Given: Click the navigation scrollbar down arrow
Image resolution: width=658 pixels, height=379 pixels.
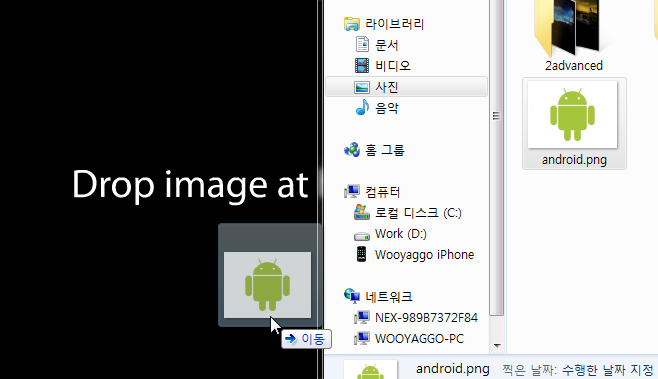Looking at the screenshot, I should tap(497, 346).
